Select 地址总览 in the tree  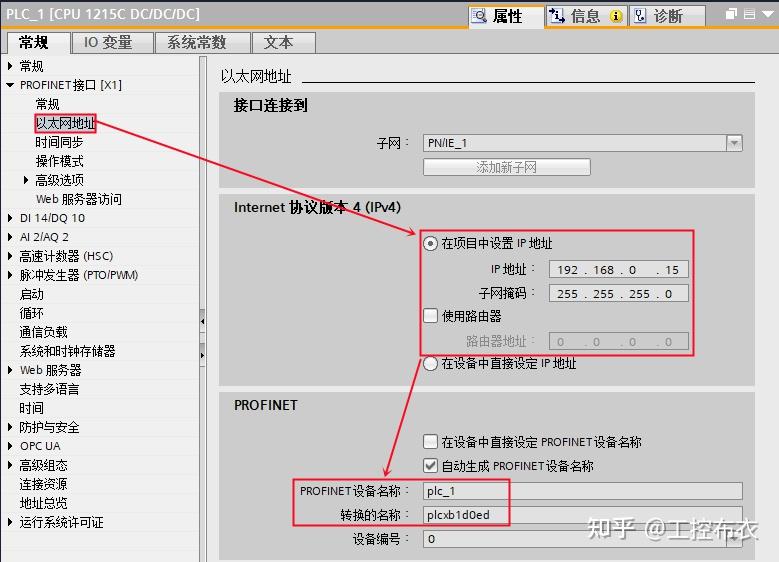pos(43,503)
